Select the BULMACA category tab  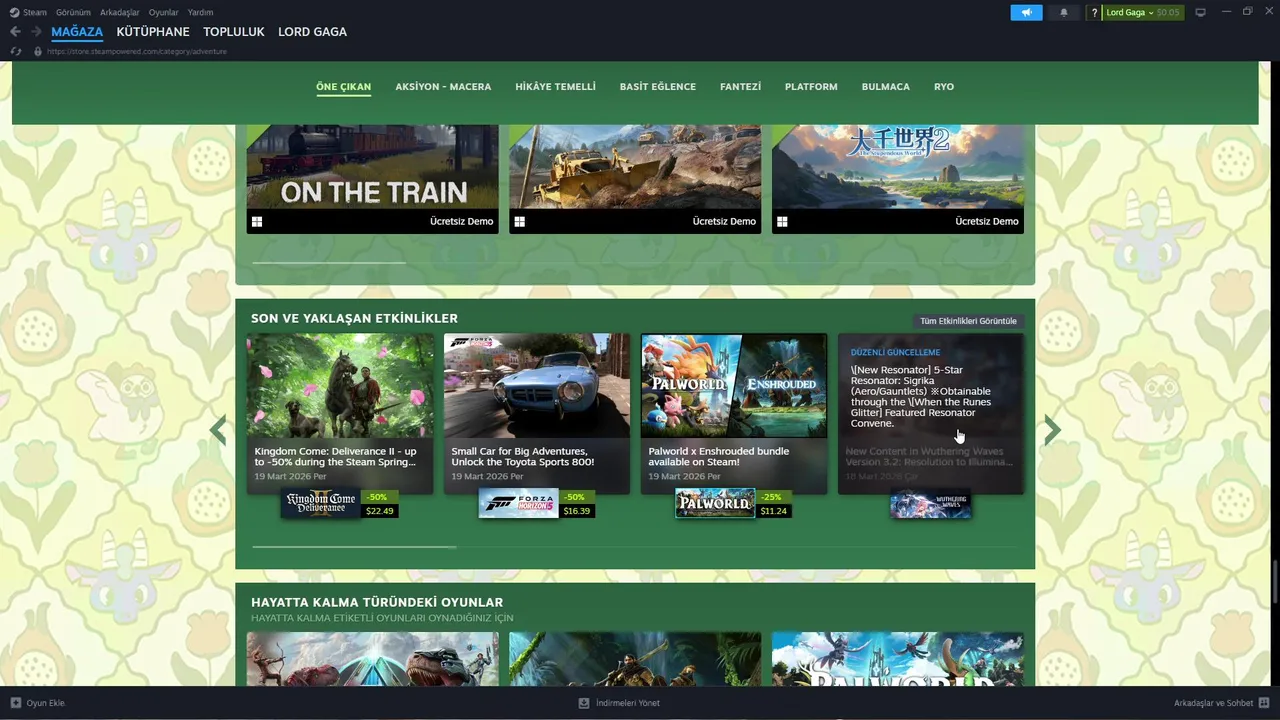point(886,87)
